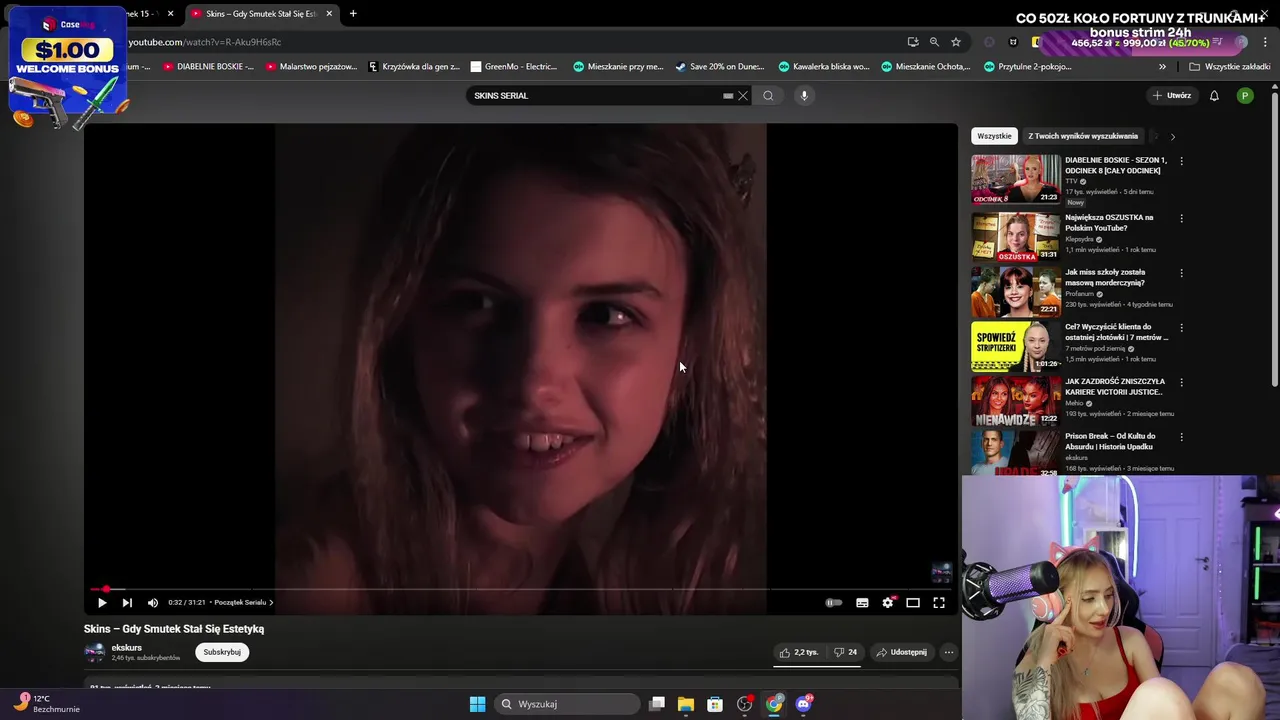This screenshot has width=1280, height=720.
Task: Open Microsoft Store from the taskbar
Action: pyautogui.click(x=715, y=704)
